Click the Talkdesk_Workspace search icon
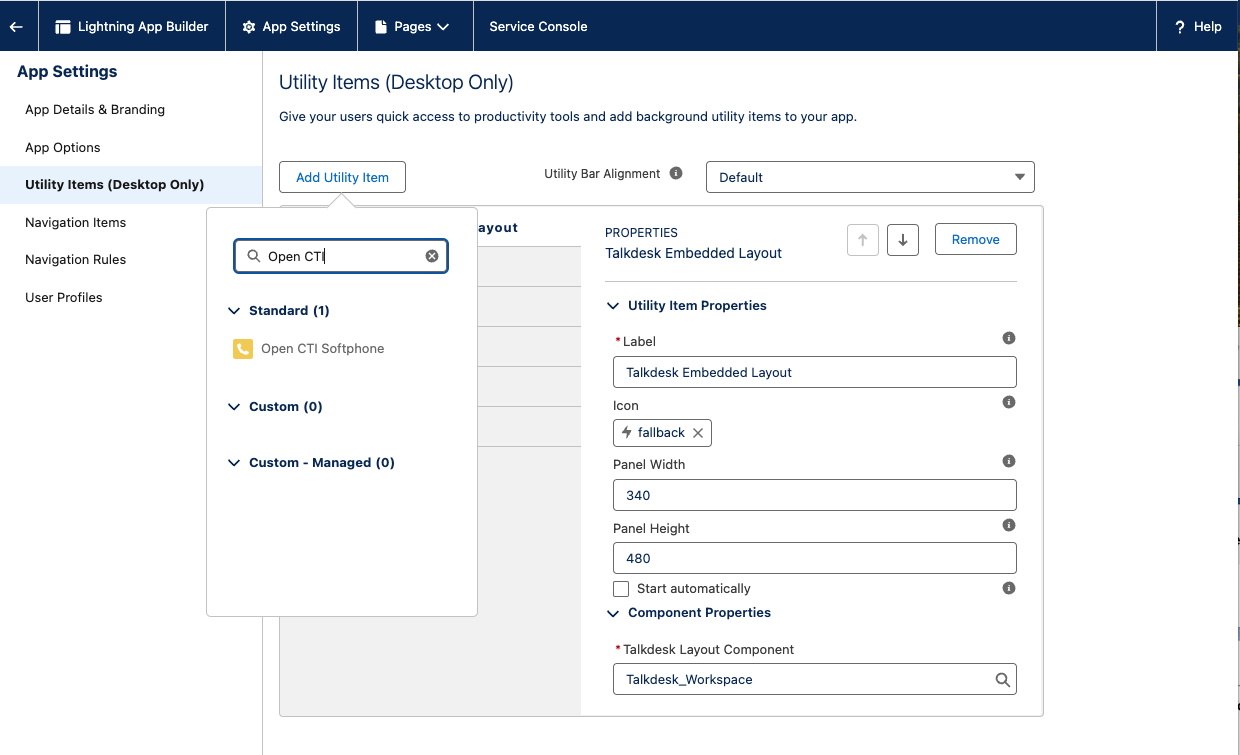This screenshot has height=755, width=1240. pos(1002,680)
